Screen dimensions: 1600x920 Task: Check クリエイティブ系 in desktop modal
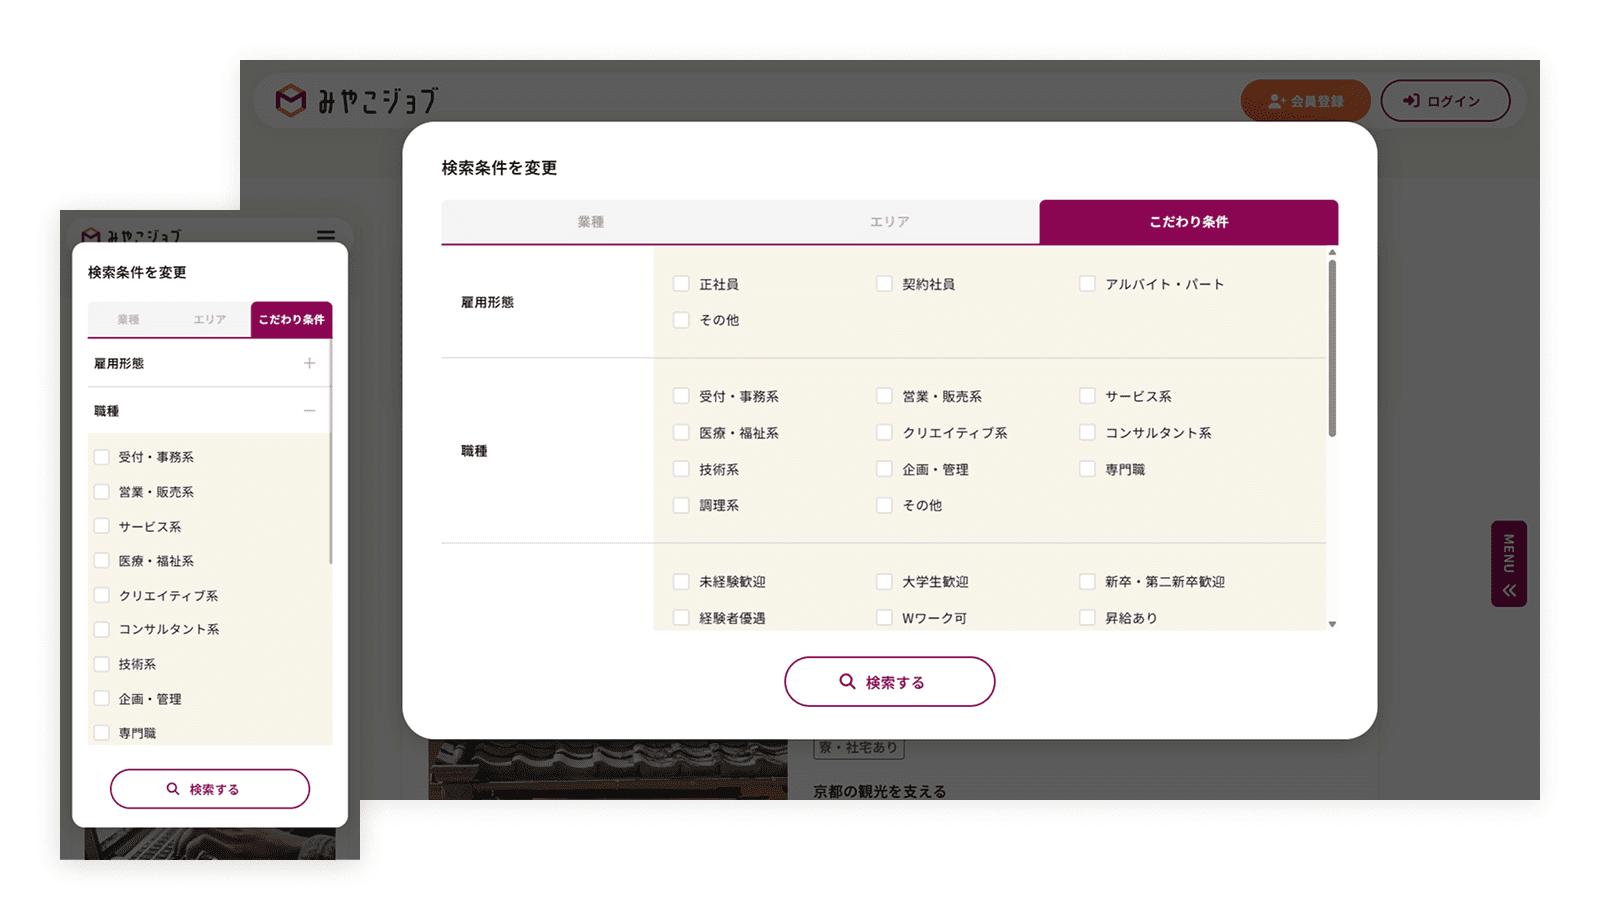(x=884, y=433)
